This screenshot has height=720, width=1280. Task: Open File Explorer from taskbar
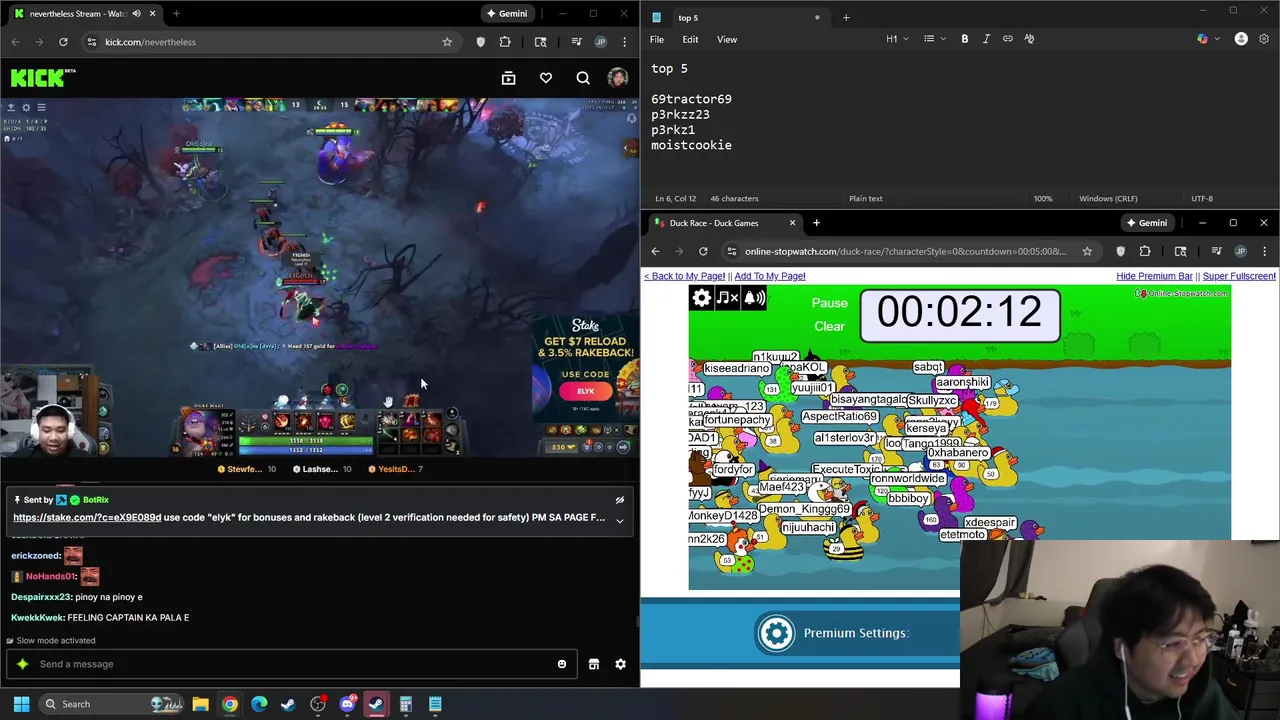[200, 704]
